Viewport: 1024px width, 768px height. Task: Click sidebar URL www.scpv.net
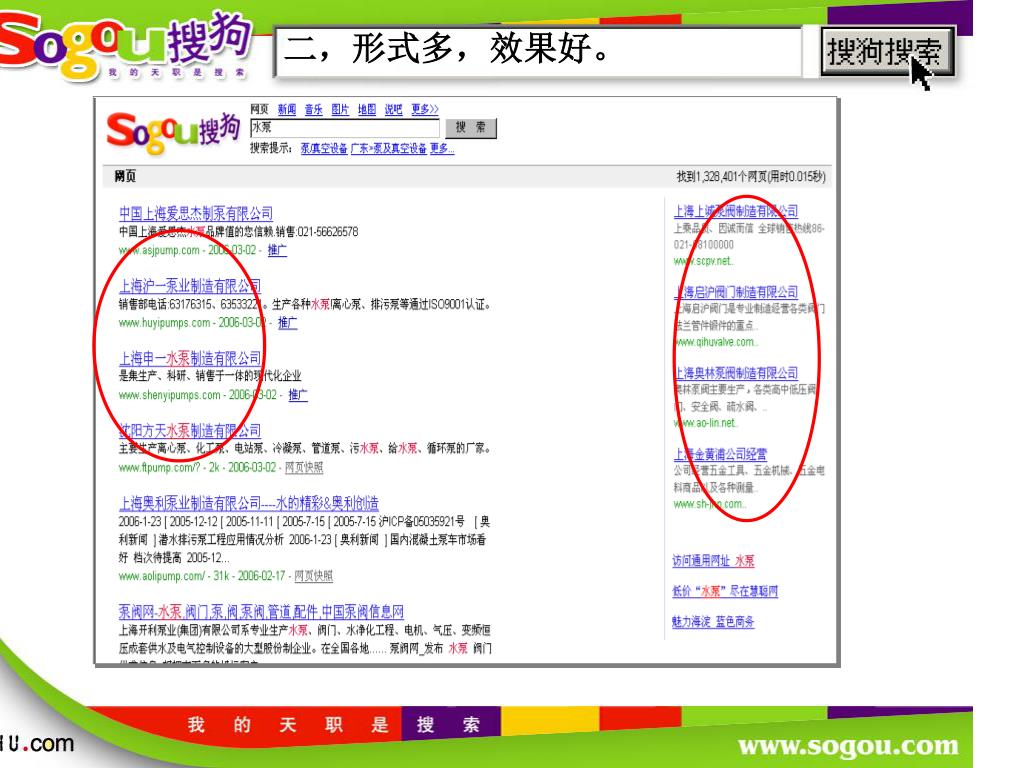tap(703, 261)
